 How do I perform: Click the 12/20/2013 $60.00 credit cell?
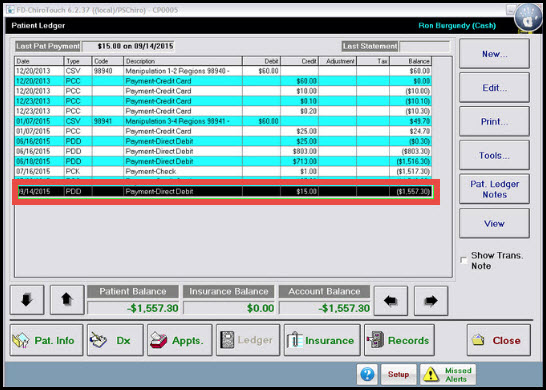coord(299,81)
